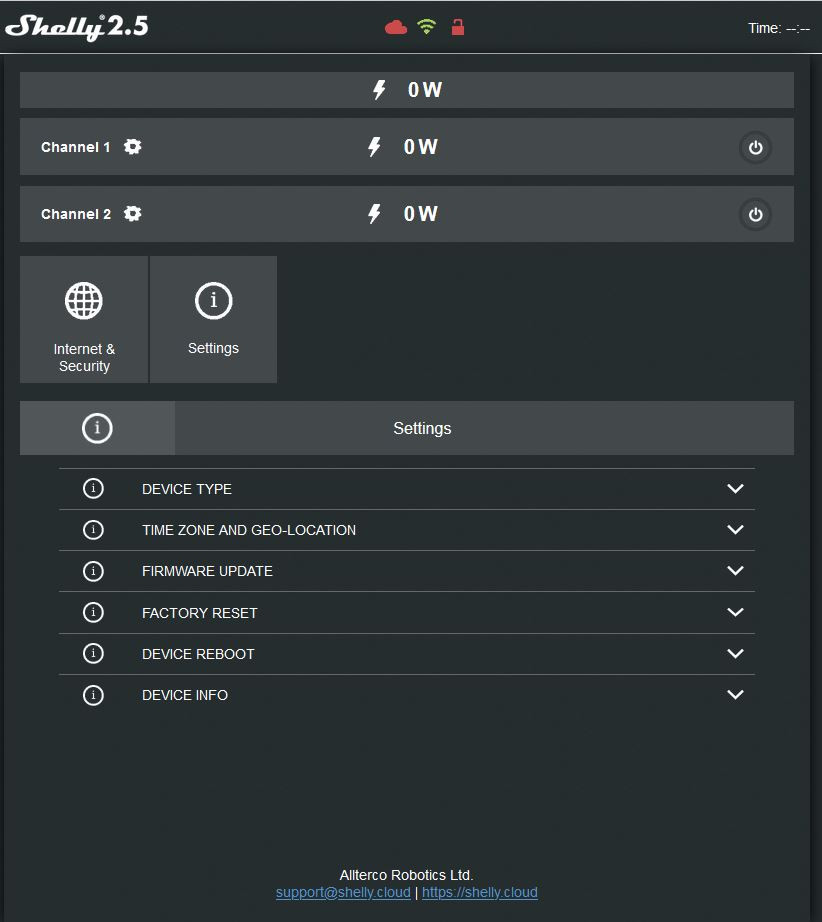Viewport: 822px width, 922px height.
Task: Click the green WiFi signal icon
Action: point(427,27)
